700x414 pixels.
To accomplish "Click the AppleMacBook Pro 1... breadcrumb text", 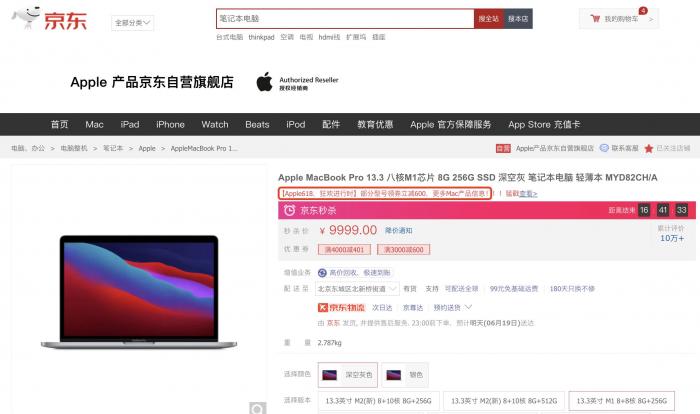I will point(204,148).
